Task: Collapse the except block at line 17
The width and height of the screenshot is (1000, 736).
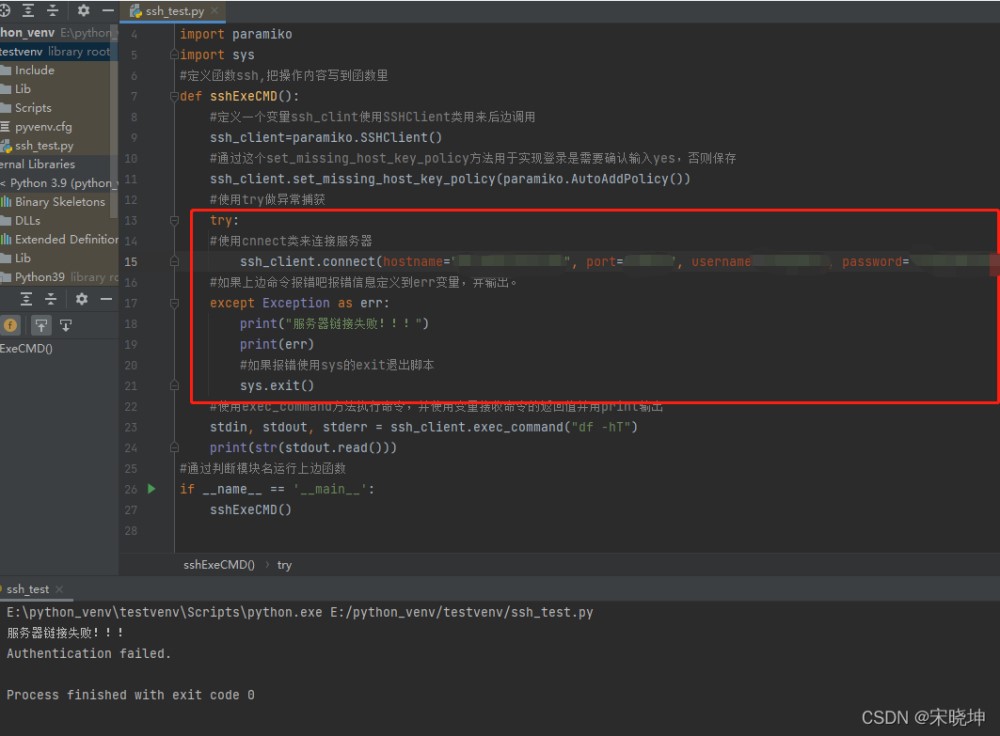Action: click(x=174, y=303)
